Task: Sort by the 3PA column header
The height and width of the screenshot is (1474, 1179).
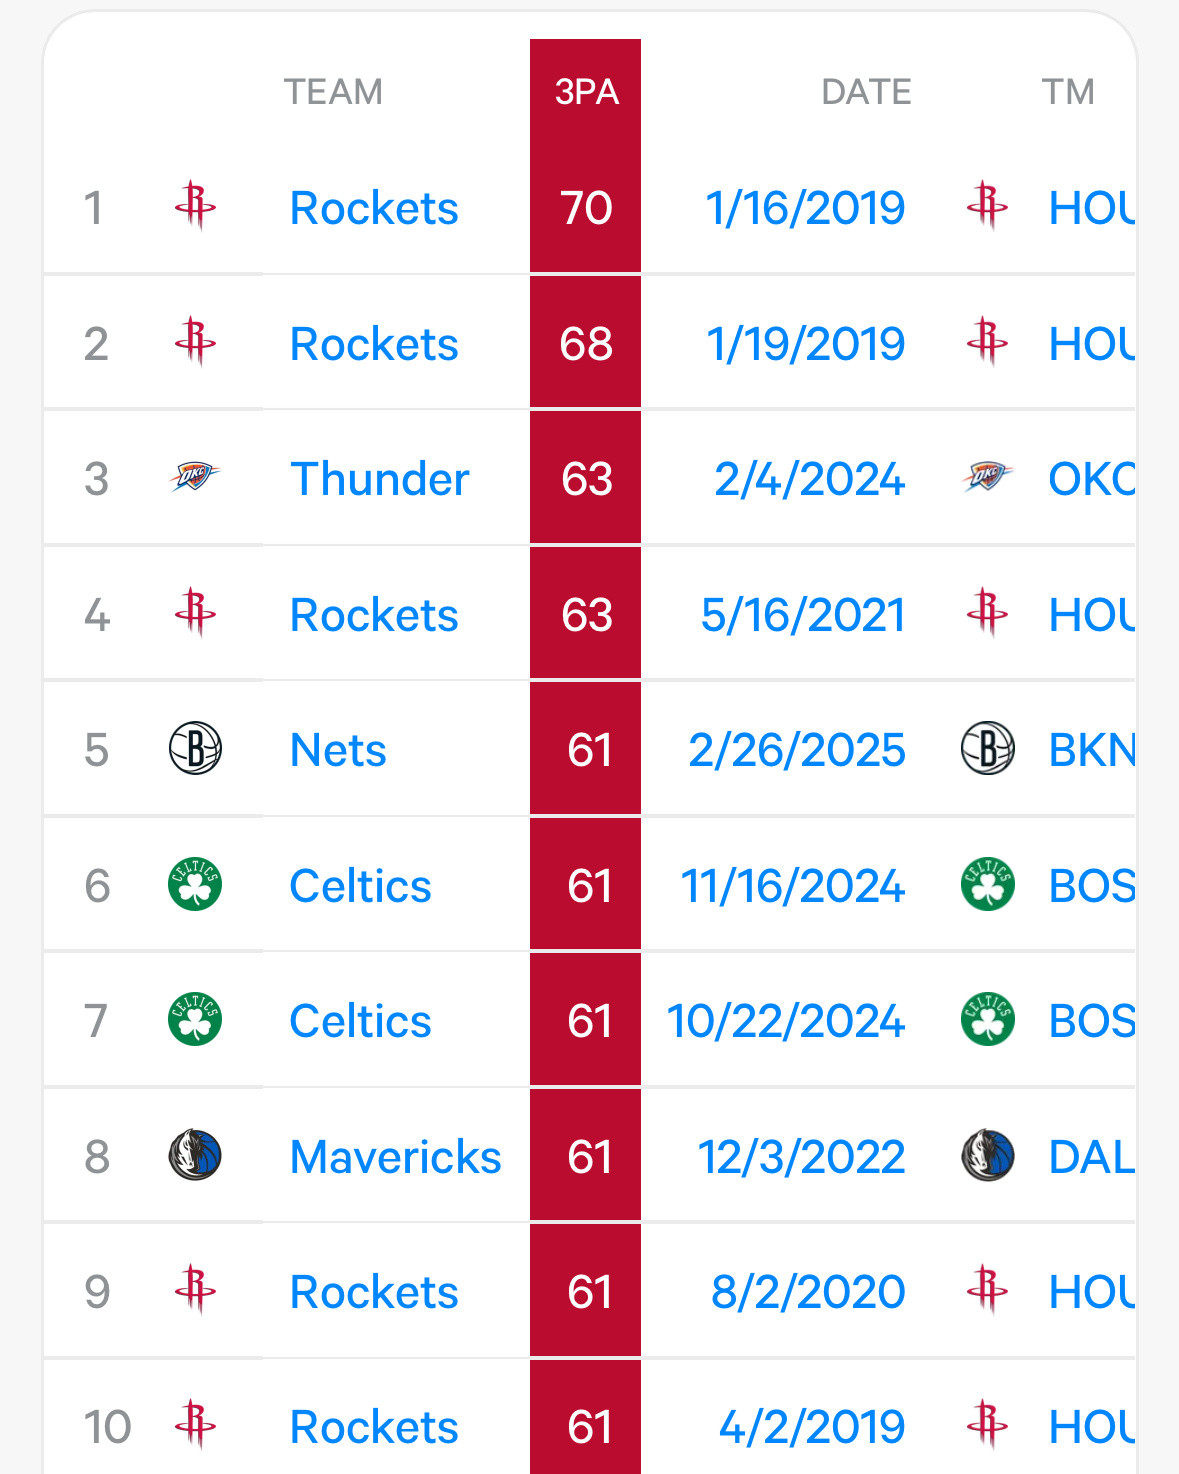Action: click(586, 92)
